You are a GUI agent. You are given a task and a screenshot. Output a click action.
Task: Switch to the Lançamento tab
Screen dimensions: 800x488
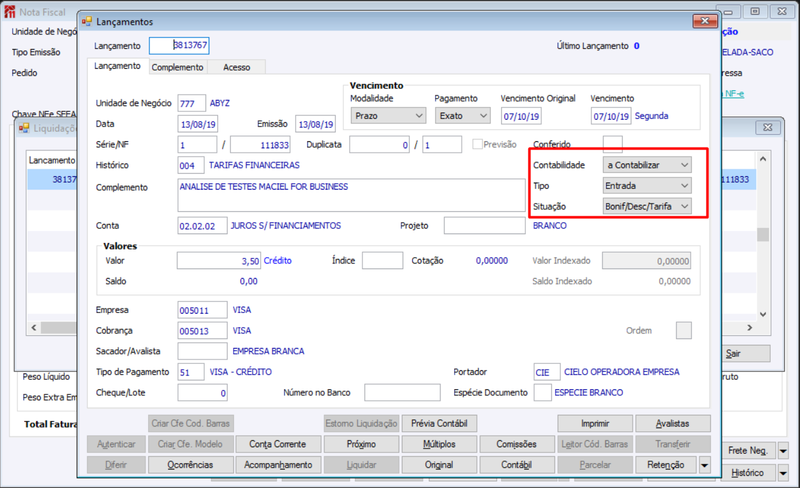[x=117, y=66]
